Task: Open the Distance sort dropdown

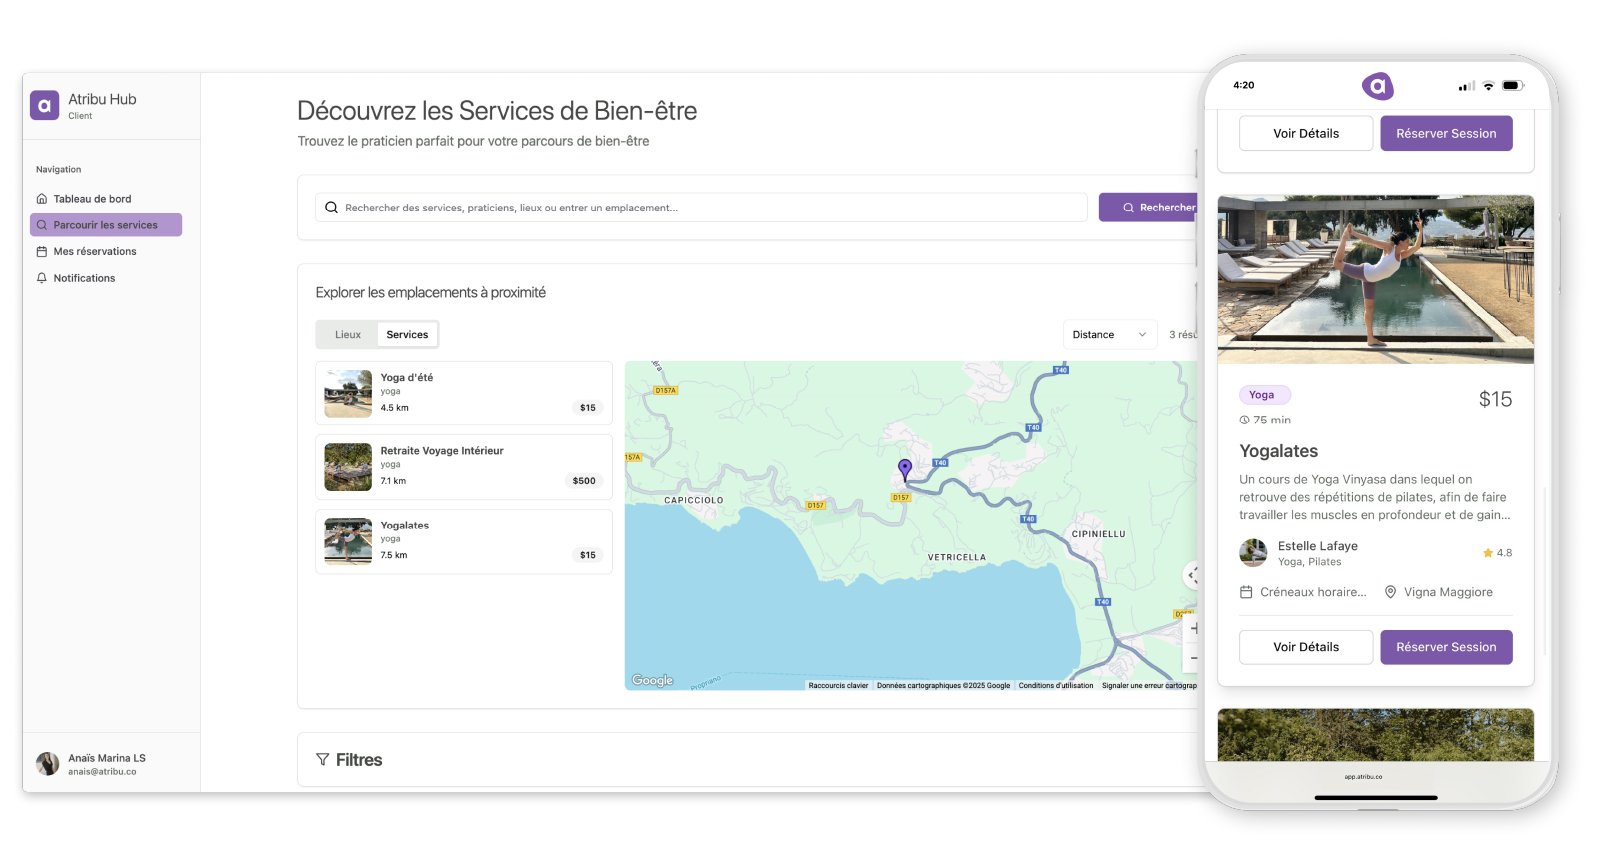Action: [x=1108, y=335]
